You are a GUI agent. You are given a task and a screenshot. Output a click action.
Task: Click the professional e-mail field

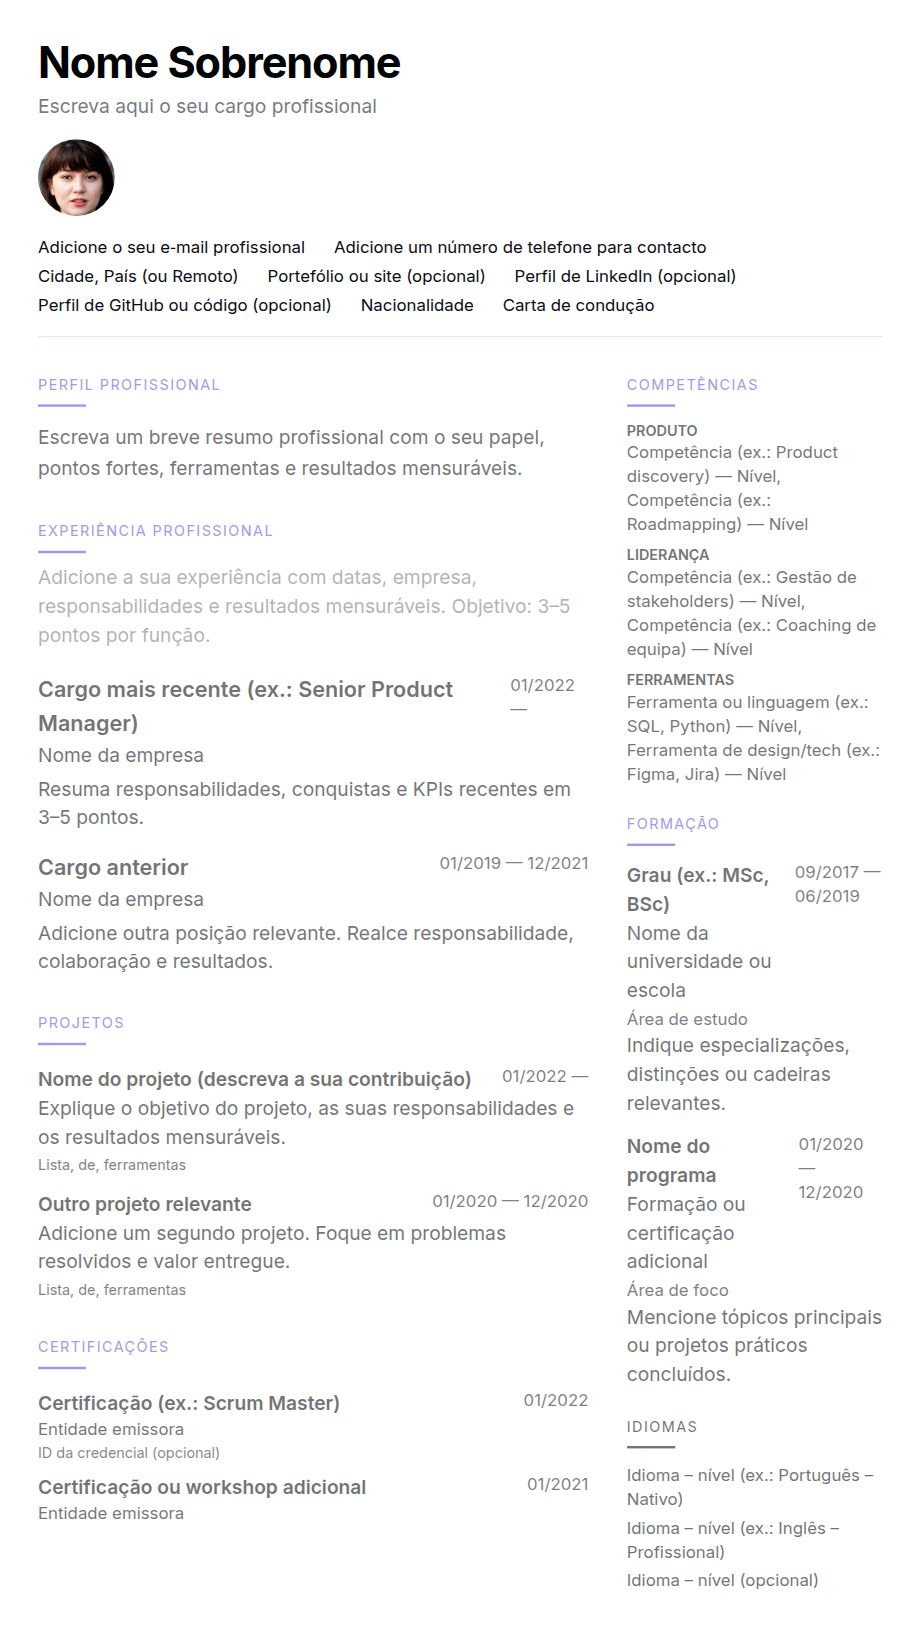[171, 247]
